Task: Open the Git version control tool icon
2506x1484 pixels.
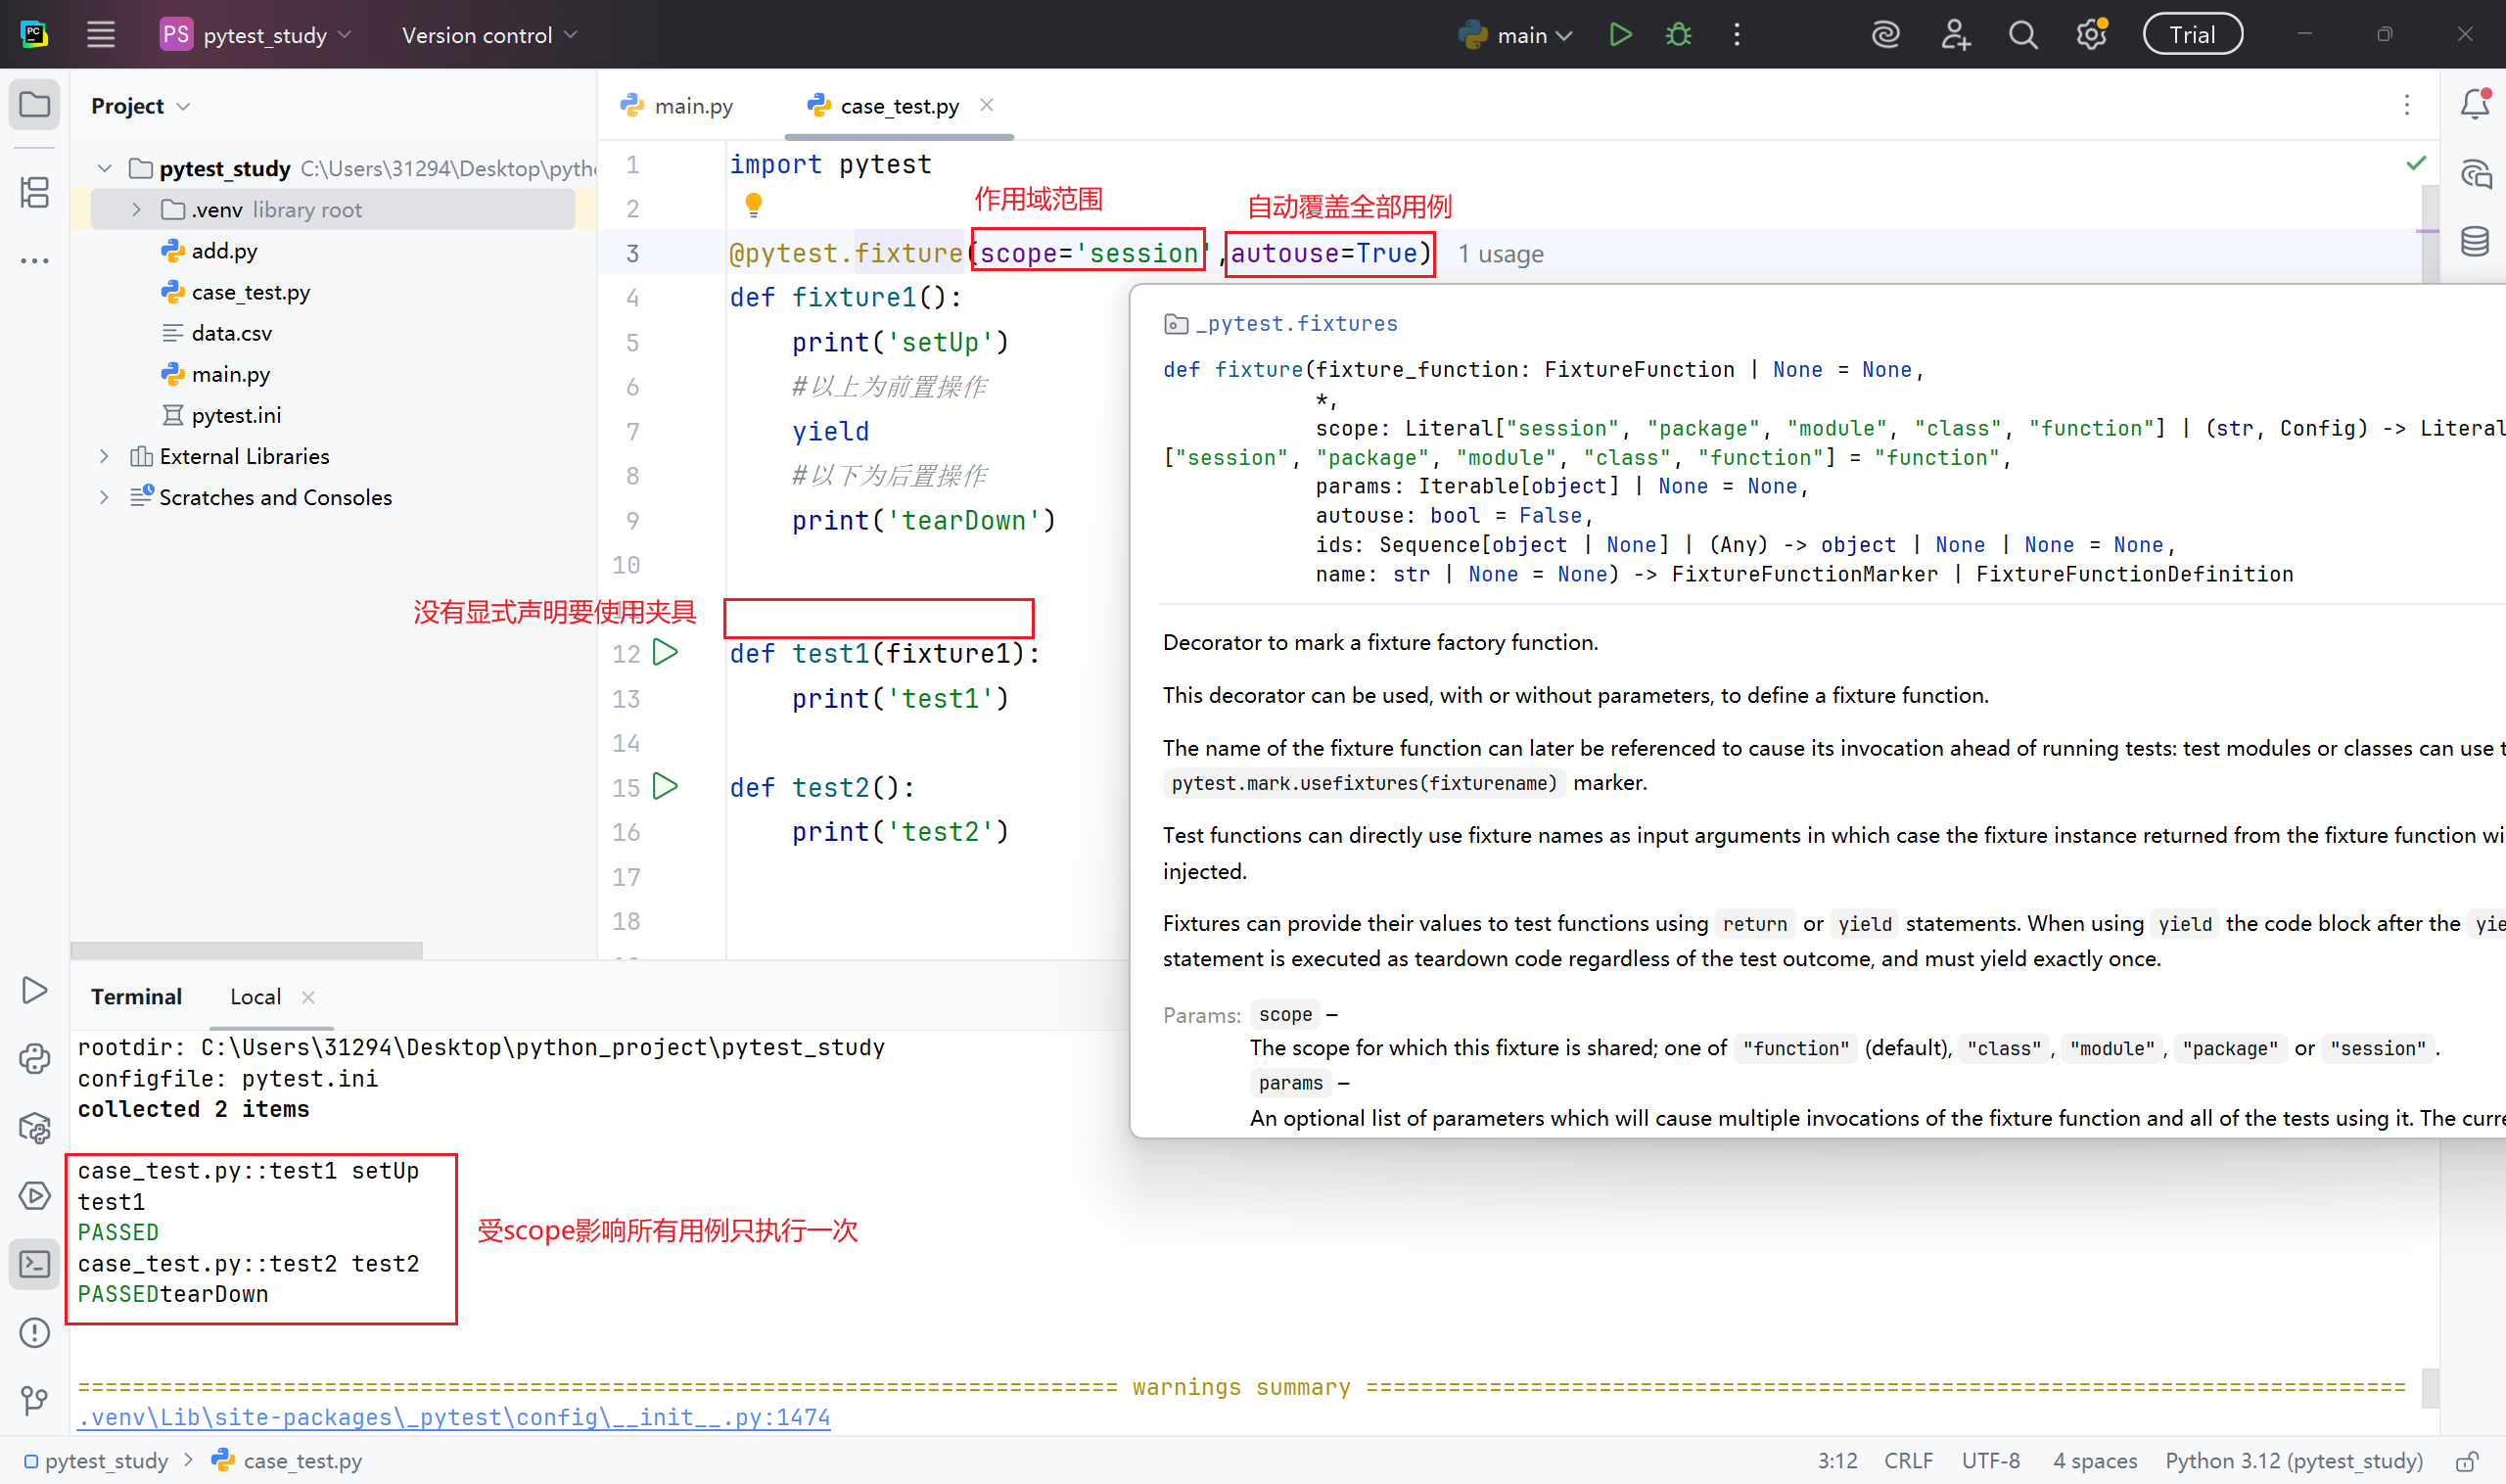Action: pos(35,1400)
